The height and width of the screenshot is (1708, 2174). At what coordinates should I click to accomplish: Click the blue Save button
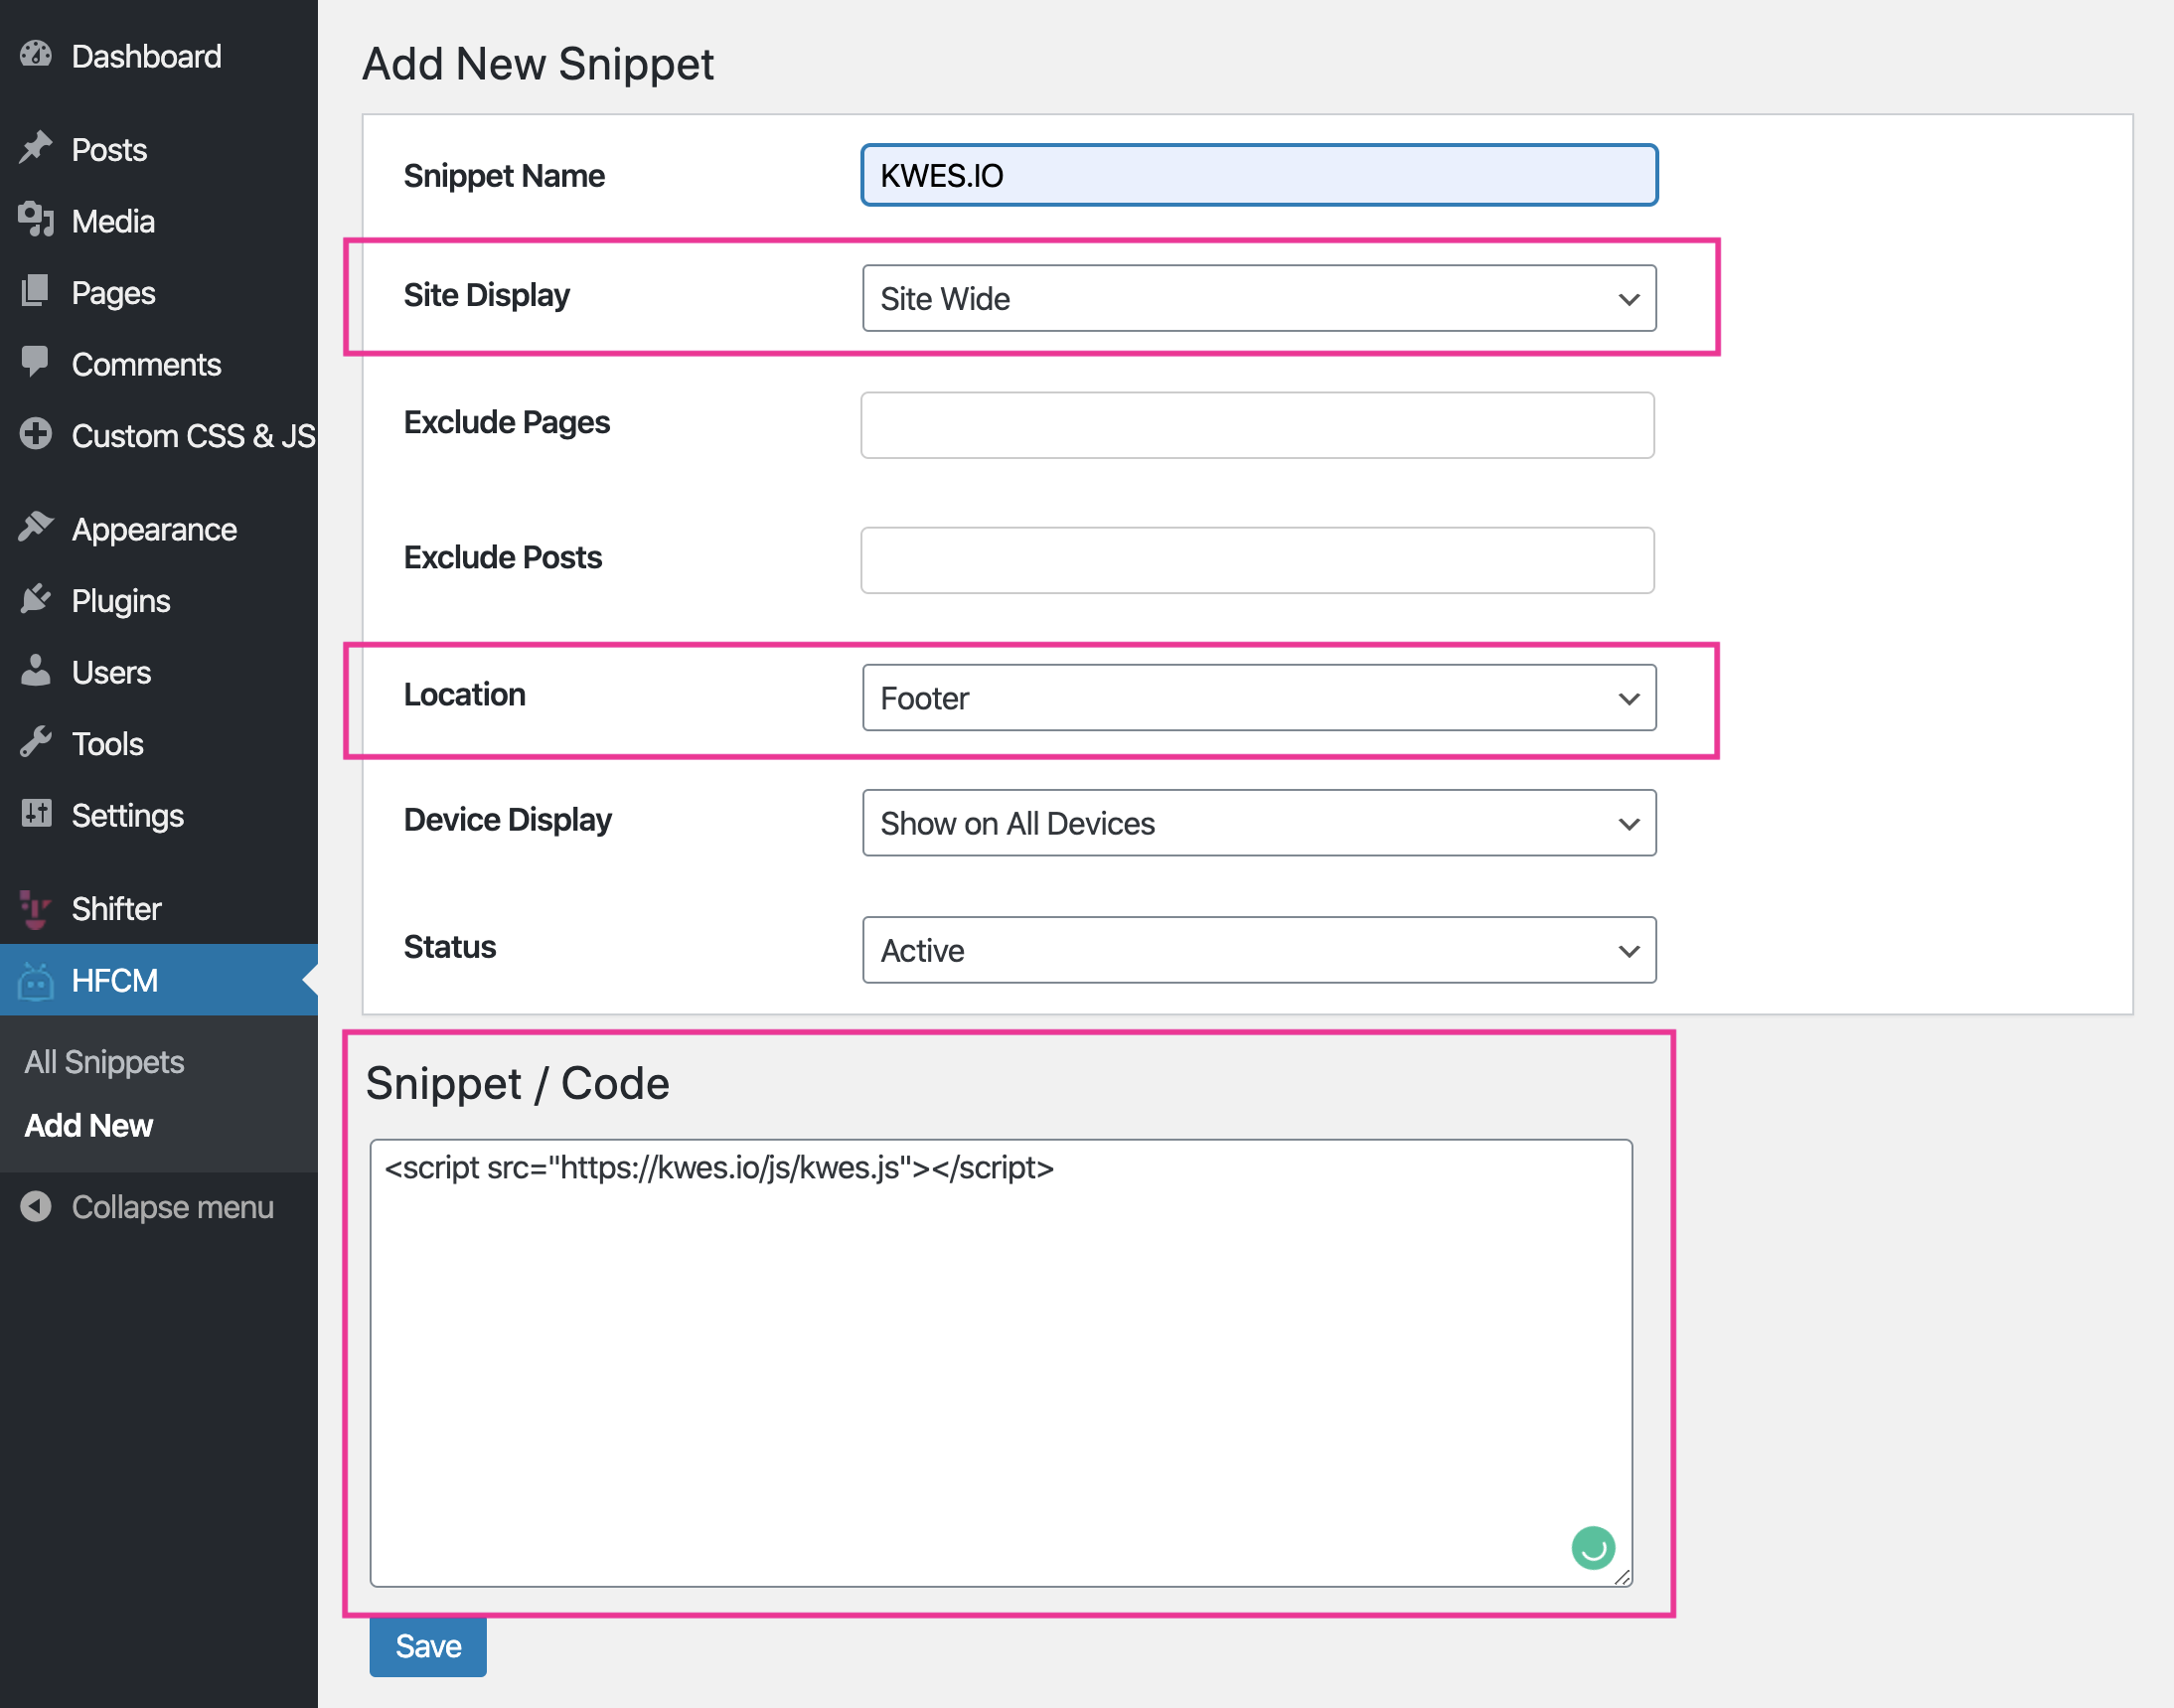428,1646
